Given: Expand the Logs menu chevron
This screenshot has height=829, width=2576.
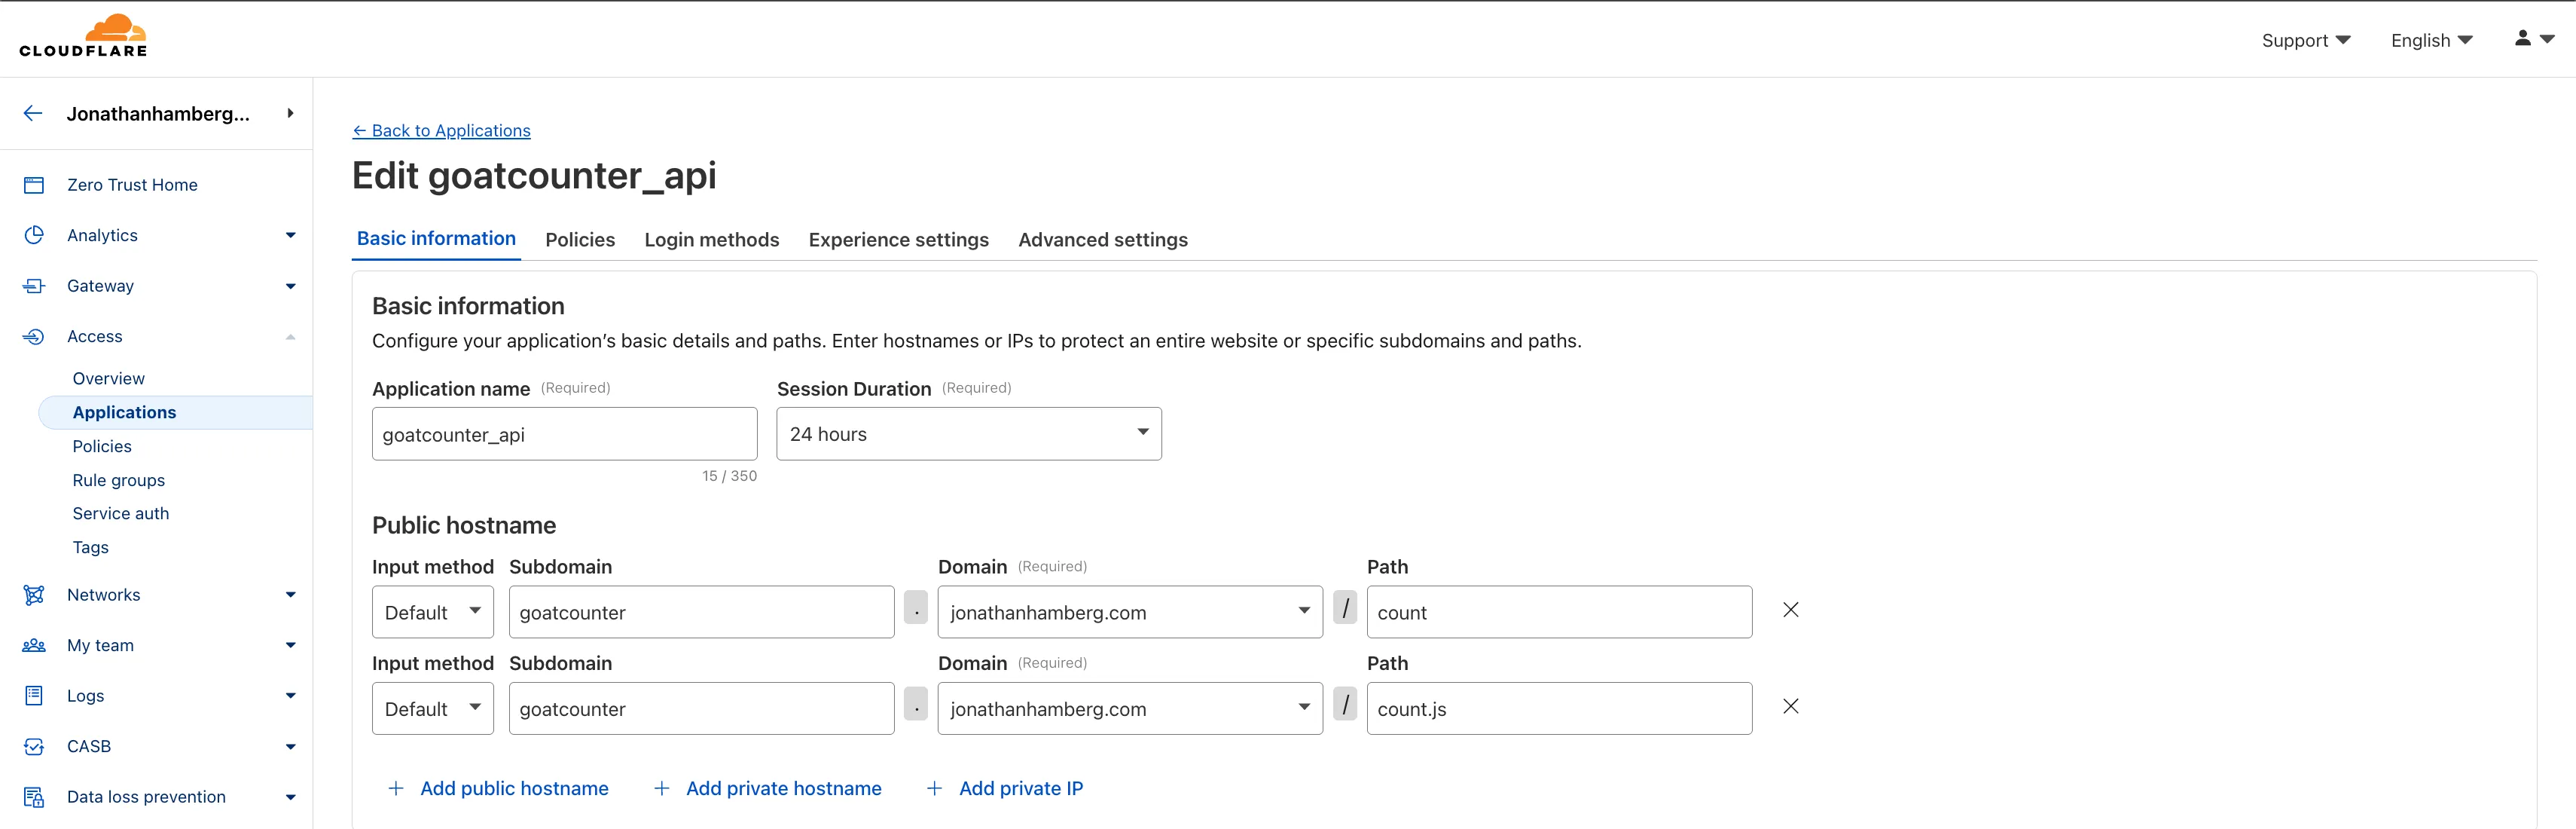Looking at the screenshot, I should 290,695.
